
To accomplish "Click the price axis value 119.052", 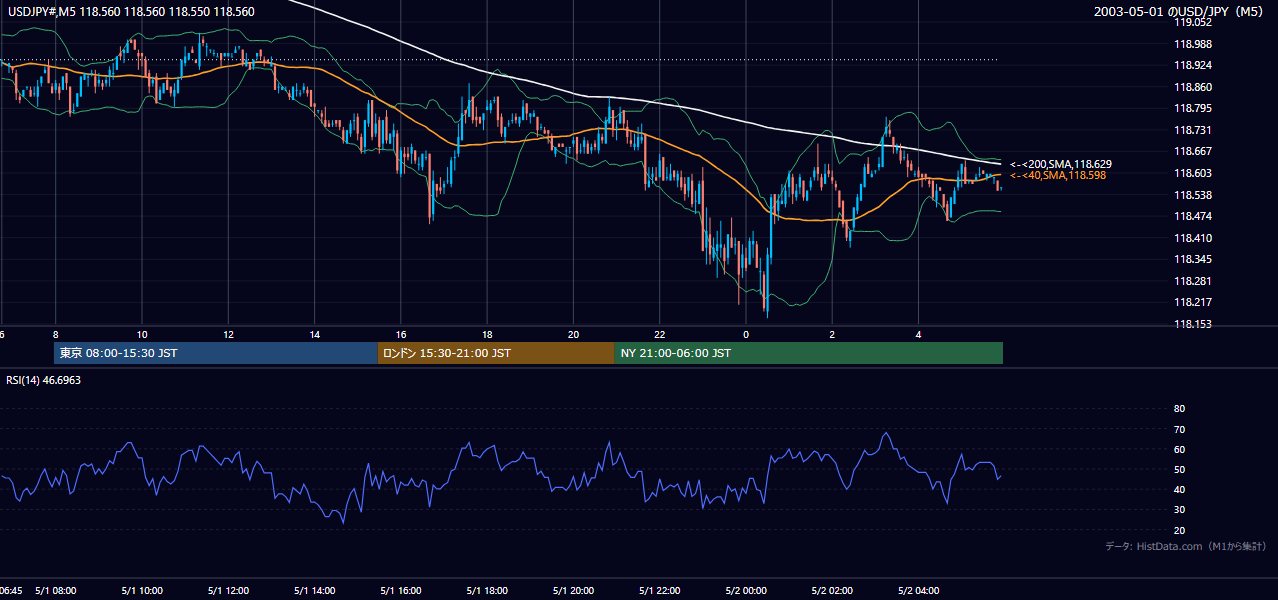I will pos(1192,22).
